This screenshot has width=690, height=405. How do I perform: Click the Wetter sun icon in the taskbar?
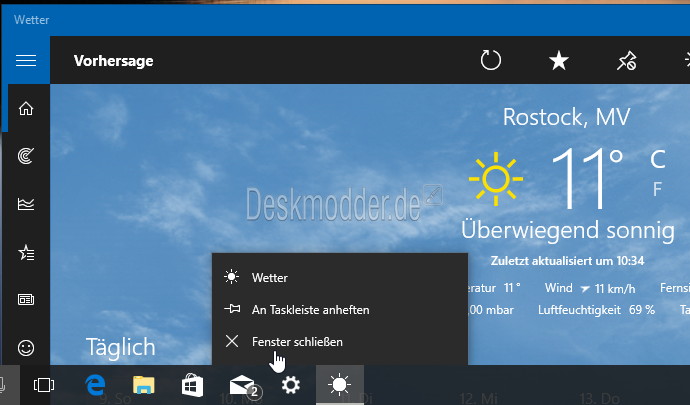pyautogui.click(x=340, y=385)
